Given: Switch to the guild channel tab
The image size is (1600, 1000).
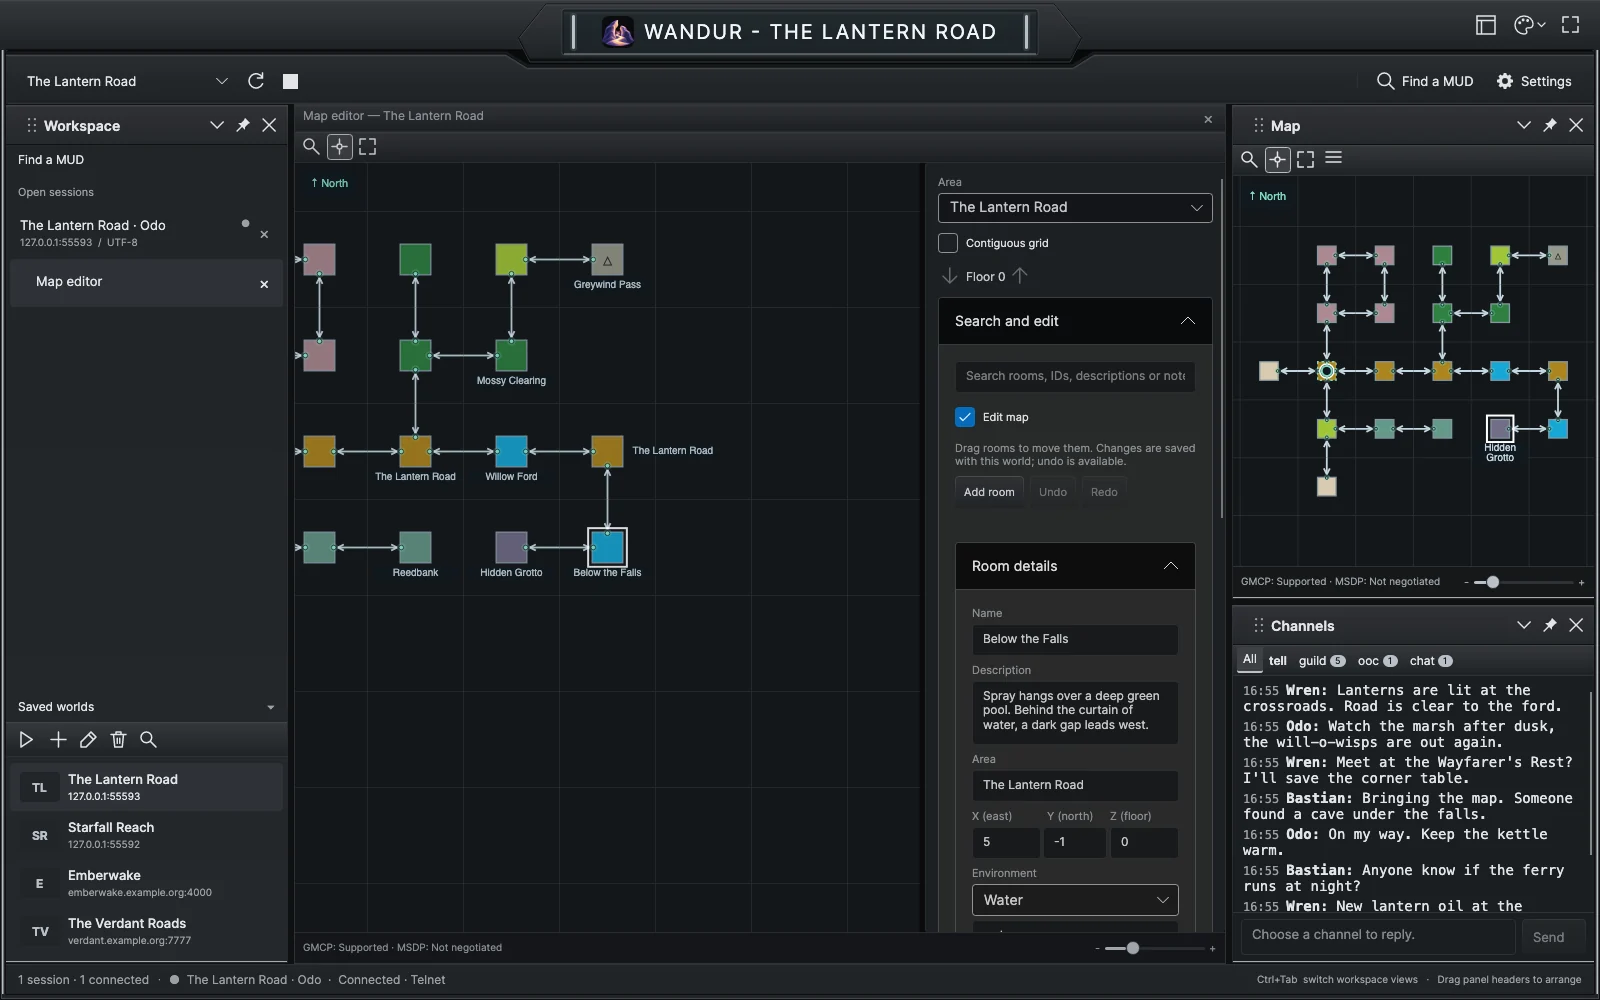Looking at the screenshot, I should click(x=1322, y=661).
